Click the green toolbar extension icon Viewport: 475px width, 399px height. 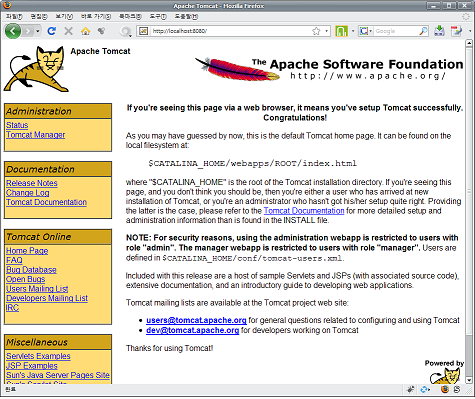[x=341, y=31]
